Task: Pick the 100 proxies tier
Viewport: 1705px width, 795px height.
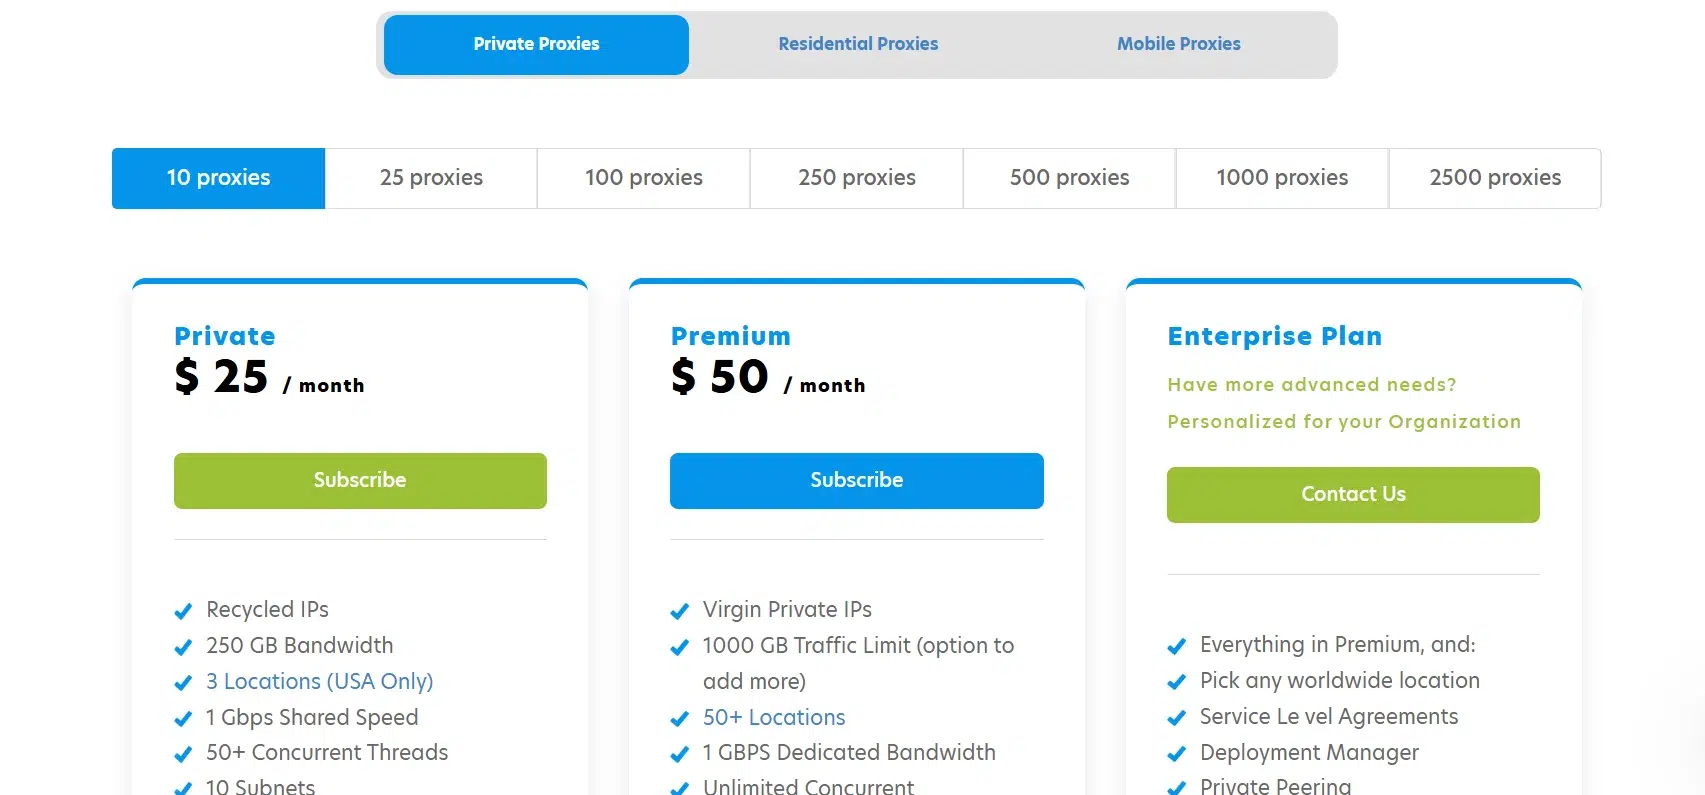Action: 643,178
